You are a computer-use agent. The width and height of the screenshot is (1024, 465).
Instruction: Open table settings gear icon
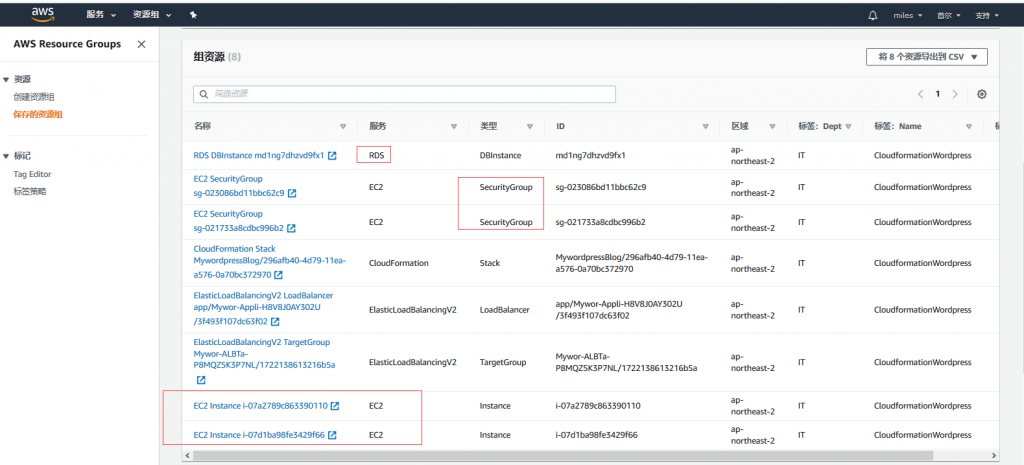[981, 94]
